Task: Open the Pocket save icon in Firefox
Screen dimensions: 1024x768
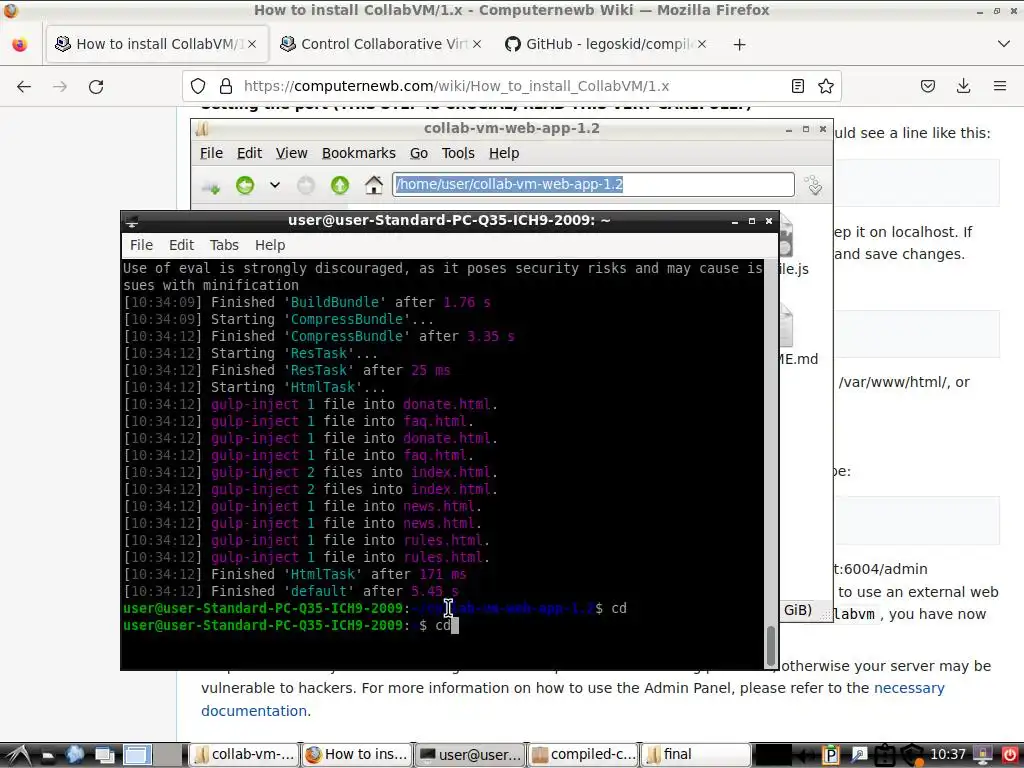Action: point(928,86)
